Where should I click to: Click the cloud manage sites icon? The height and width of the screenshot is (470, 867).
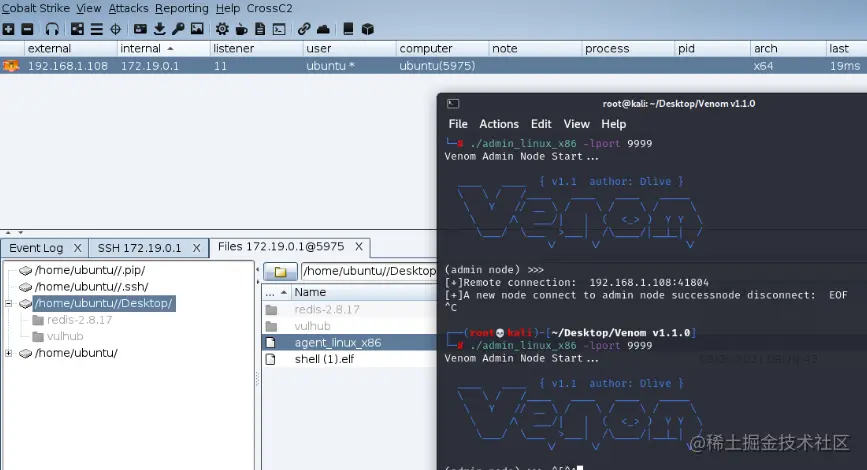click(x=323, y=29)
